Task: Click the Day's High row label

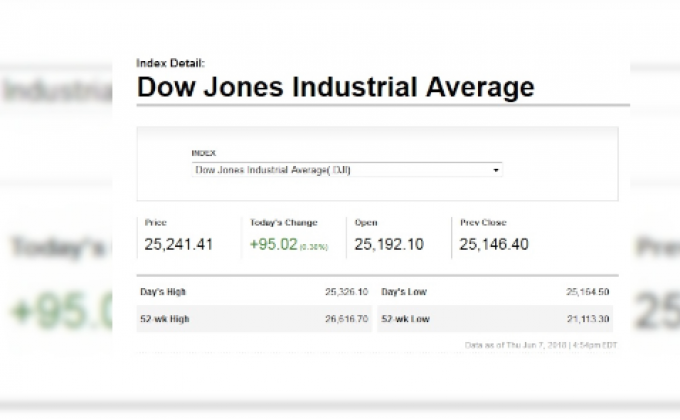Action: tap(163, 292)
